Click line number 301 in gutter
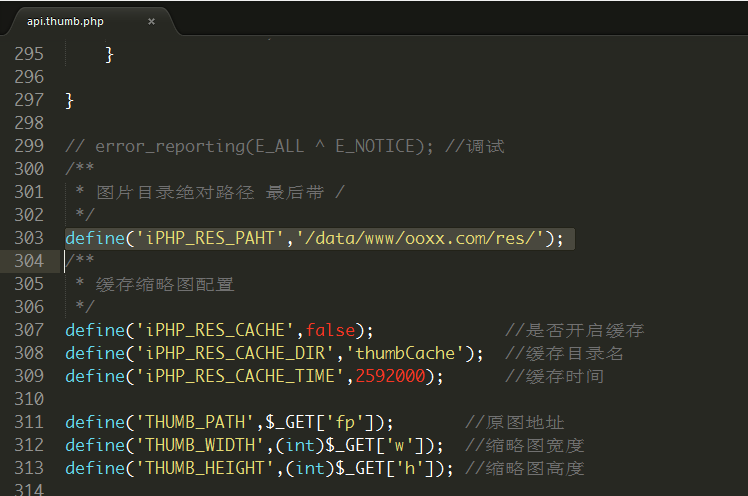The height and width of the screenshot is (496, 748). [x=29, y=192]
